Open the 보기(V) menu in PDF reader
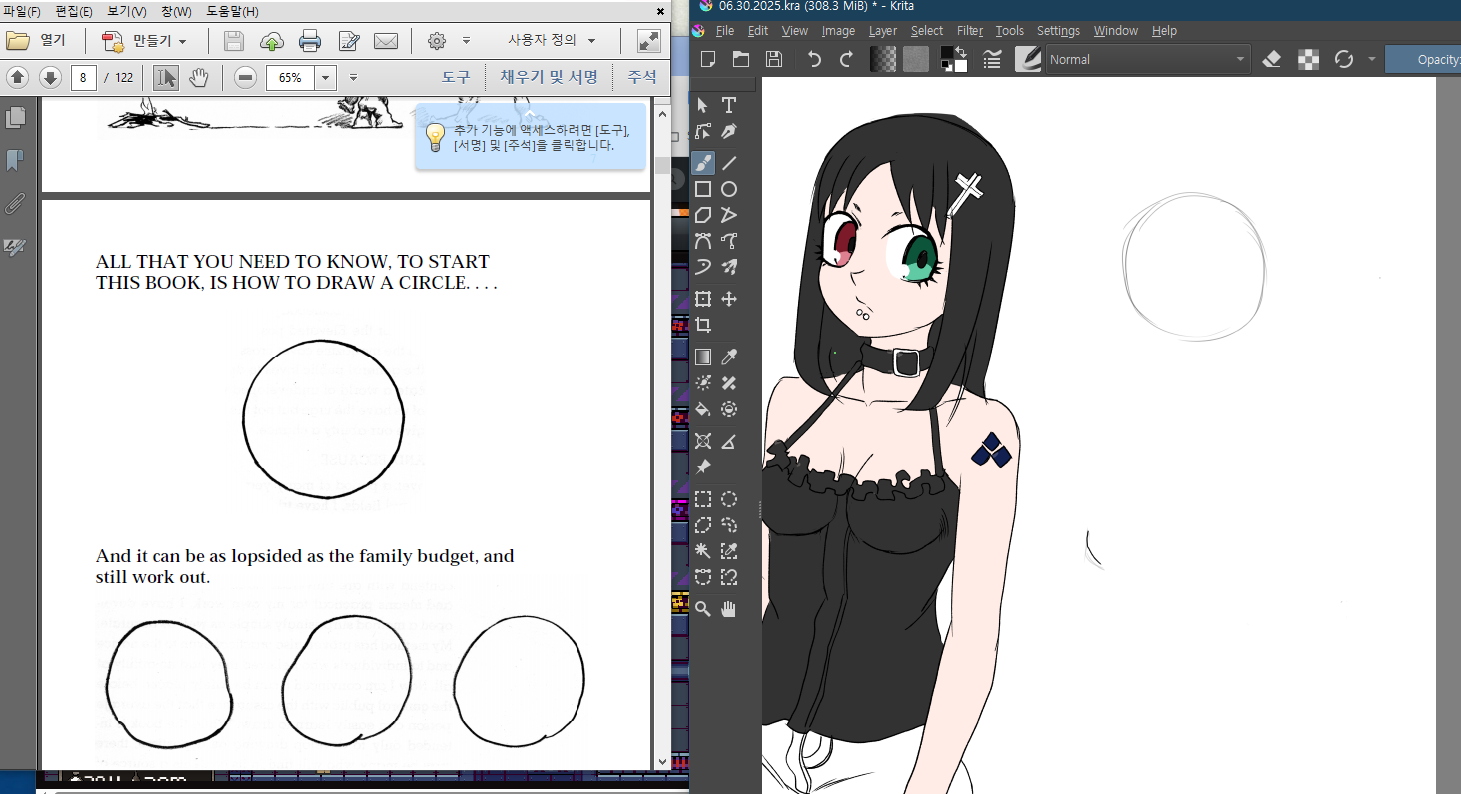The width and height of the screenshot is (1461, 794). pyautogui.click(x=127, y=12)
